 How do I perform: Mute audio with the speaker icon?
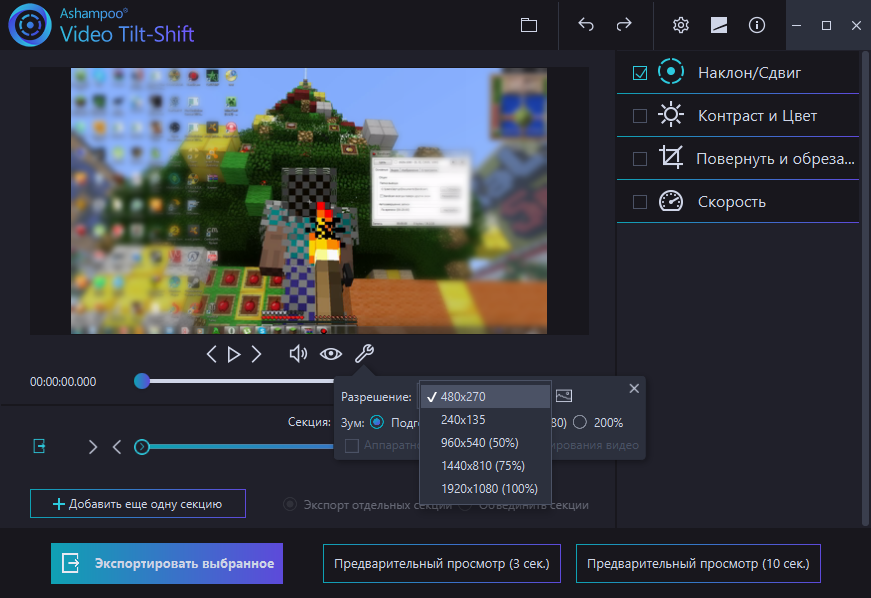[x=298, y=354]
